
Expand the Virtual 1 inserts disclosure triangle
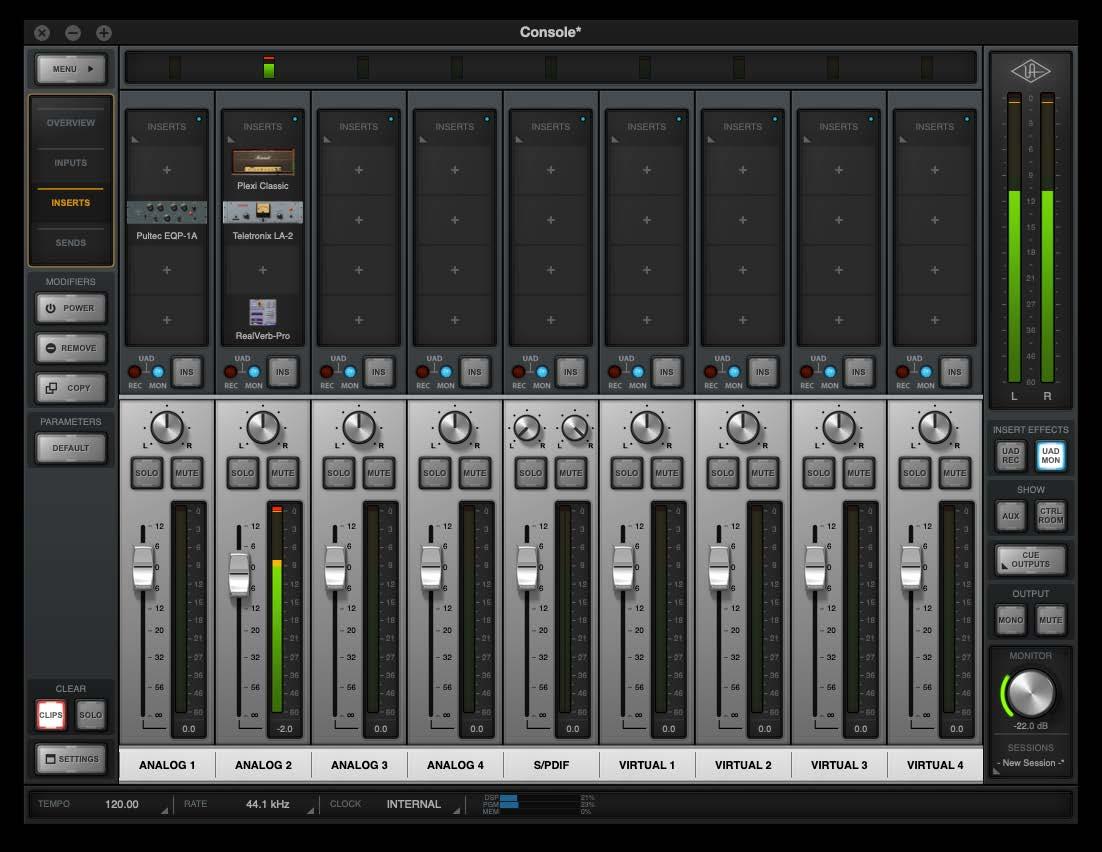tap(616, 139)
